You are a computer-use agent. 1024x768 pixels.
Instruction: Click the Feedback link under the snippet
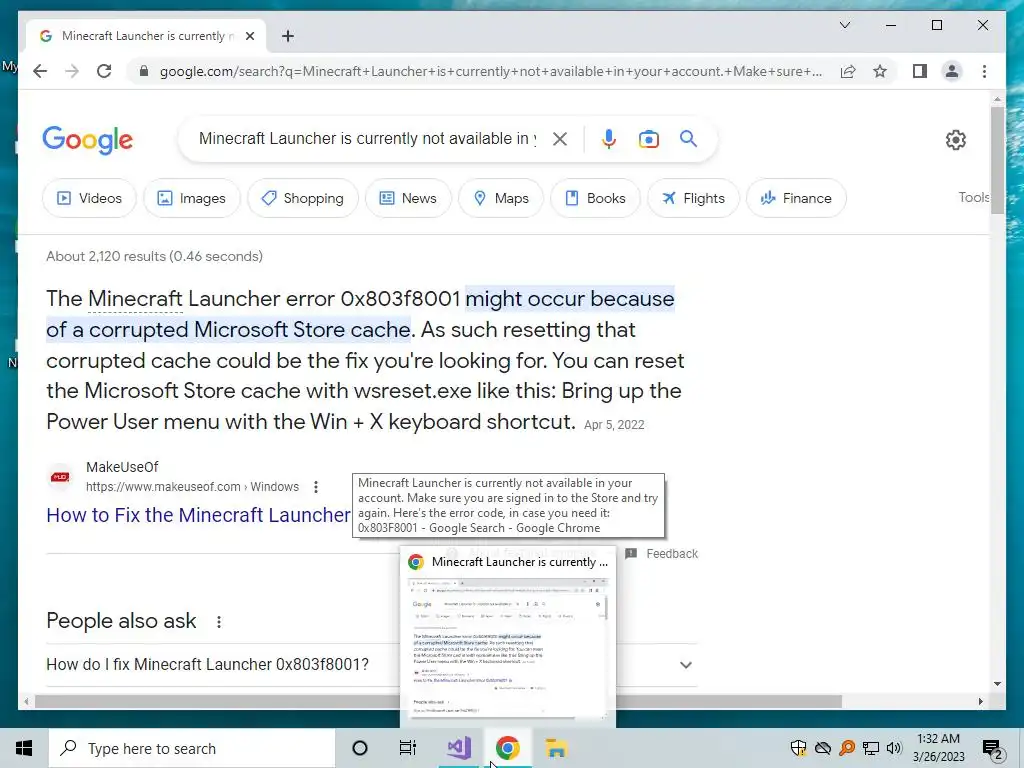pos(662,554)
